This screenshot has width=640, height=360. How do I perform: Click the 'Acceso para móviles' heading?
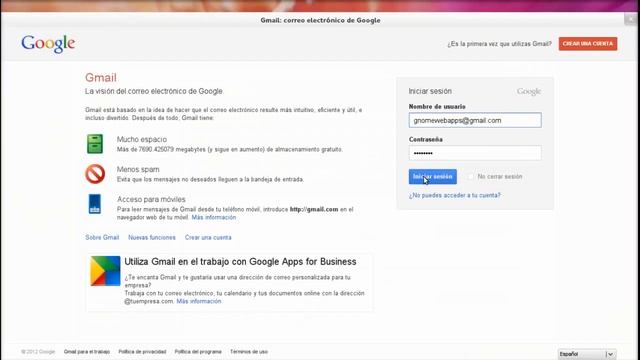[151, 200]
